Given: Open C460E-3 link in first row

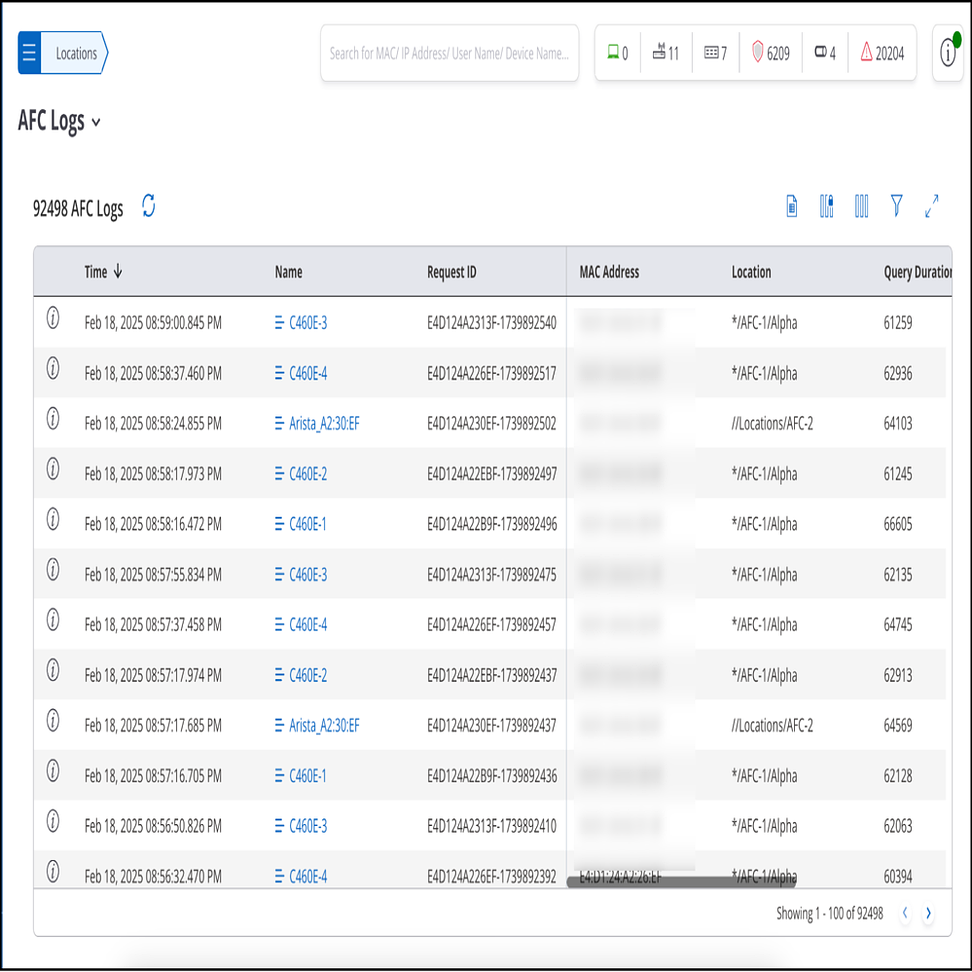Looking at the screenshot, I should tap(307, 323).
